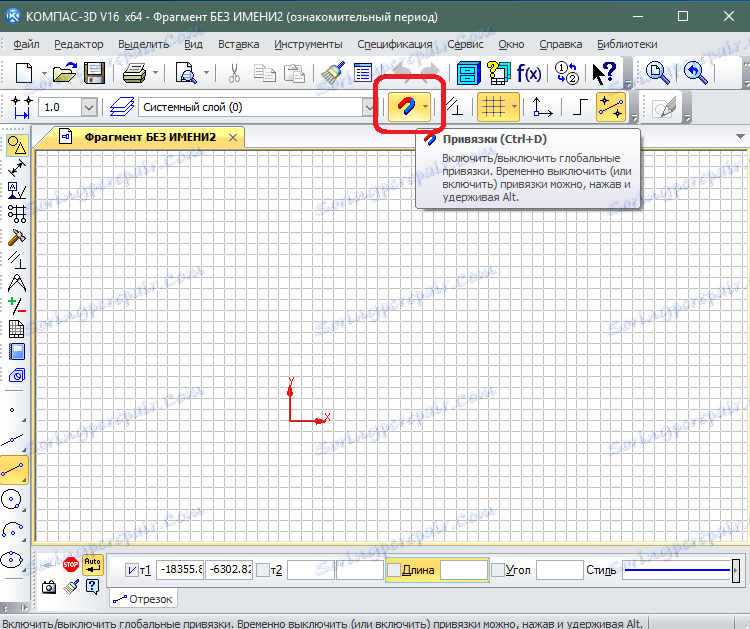Click the parametric mode icon left of the grid button
The width and height of the screenshot is (750, 629).
pyautogui.click(x=454, y=106)
